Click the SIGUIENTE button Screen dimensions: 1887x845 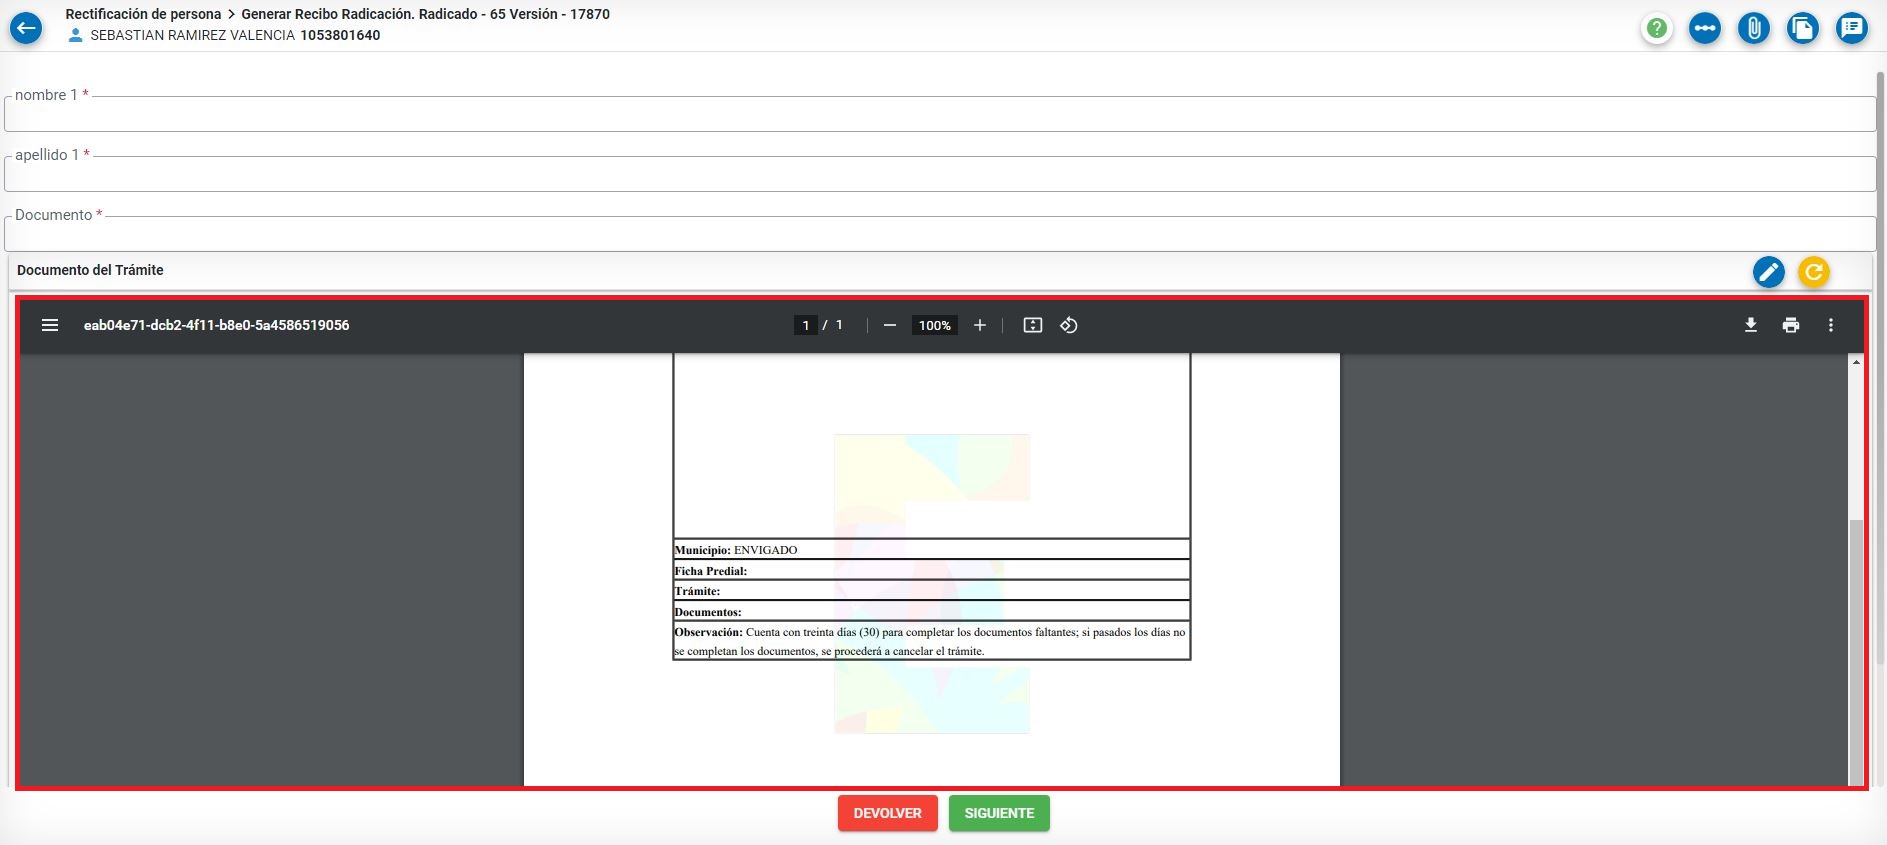(x=999, y=813)
